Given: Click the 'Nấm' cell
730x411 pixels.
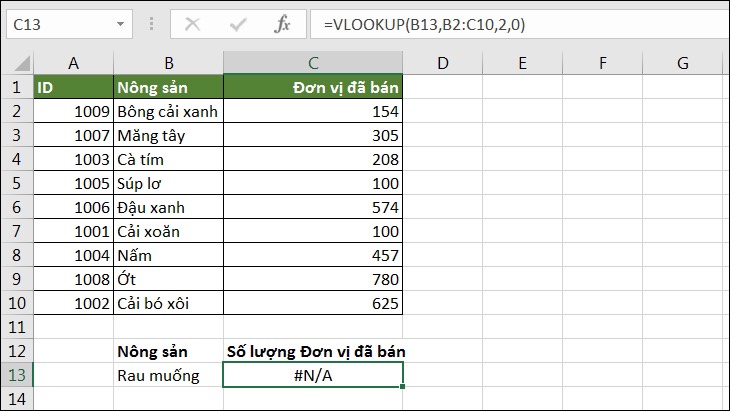Looking at the screenshot, I should (169, 255).
